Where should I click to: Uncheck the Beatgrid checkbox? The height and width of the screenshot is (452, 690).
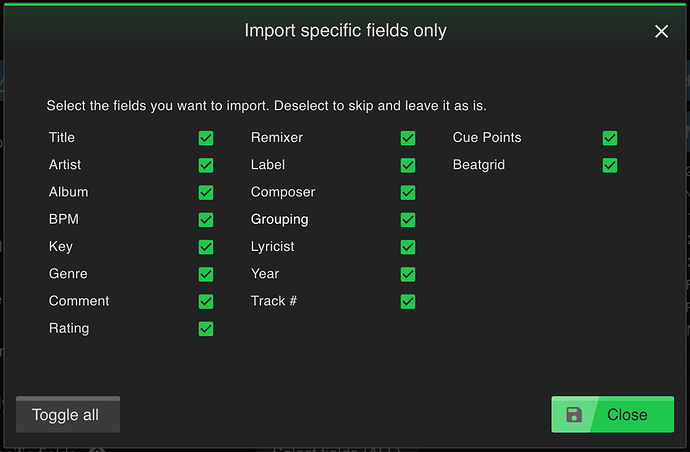[610, 165]
